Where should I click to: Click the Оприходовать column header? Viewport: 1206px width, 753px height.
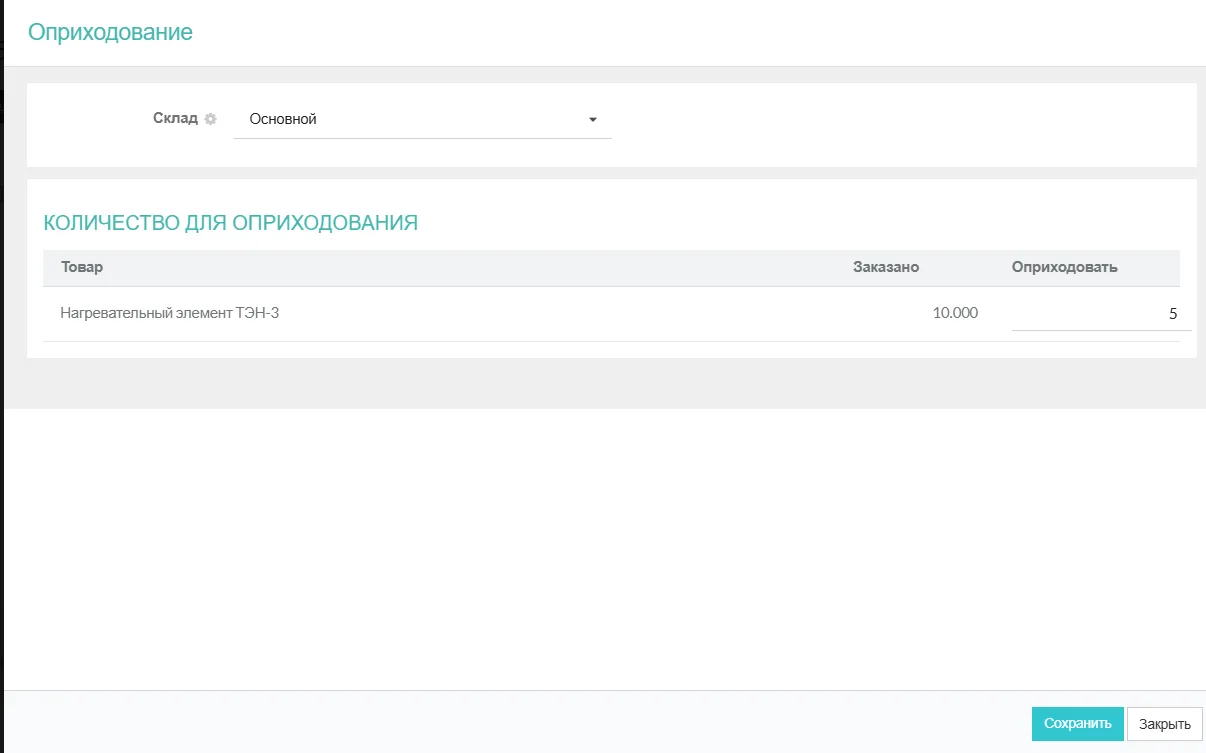[x=1064, y=267]
